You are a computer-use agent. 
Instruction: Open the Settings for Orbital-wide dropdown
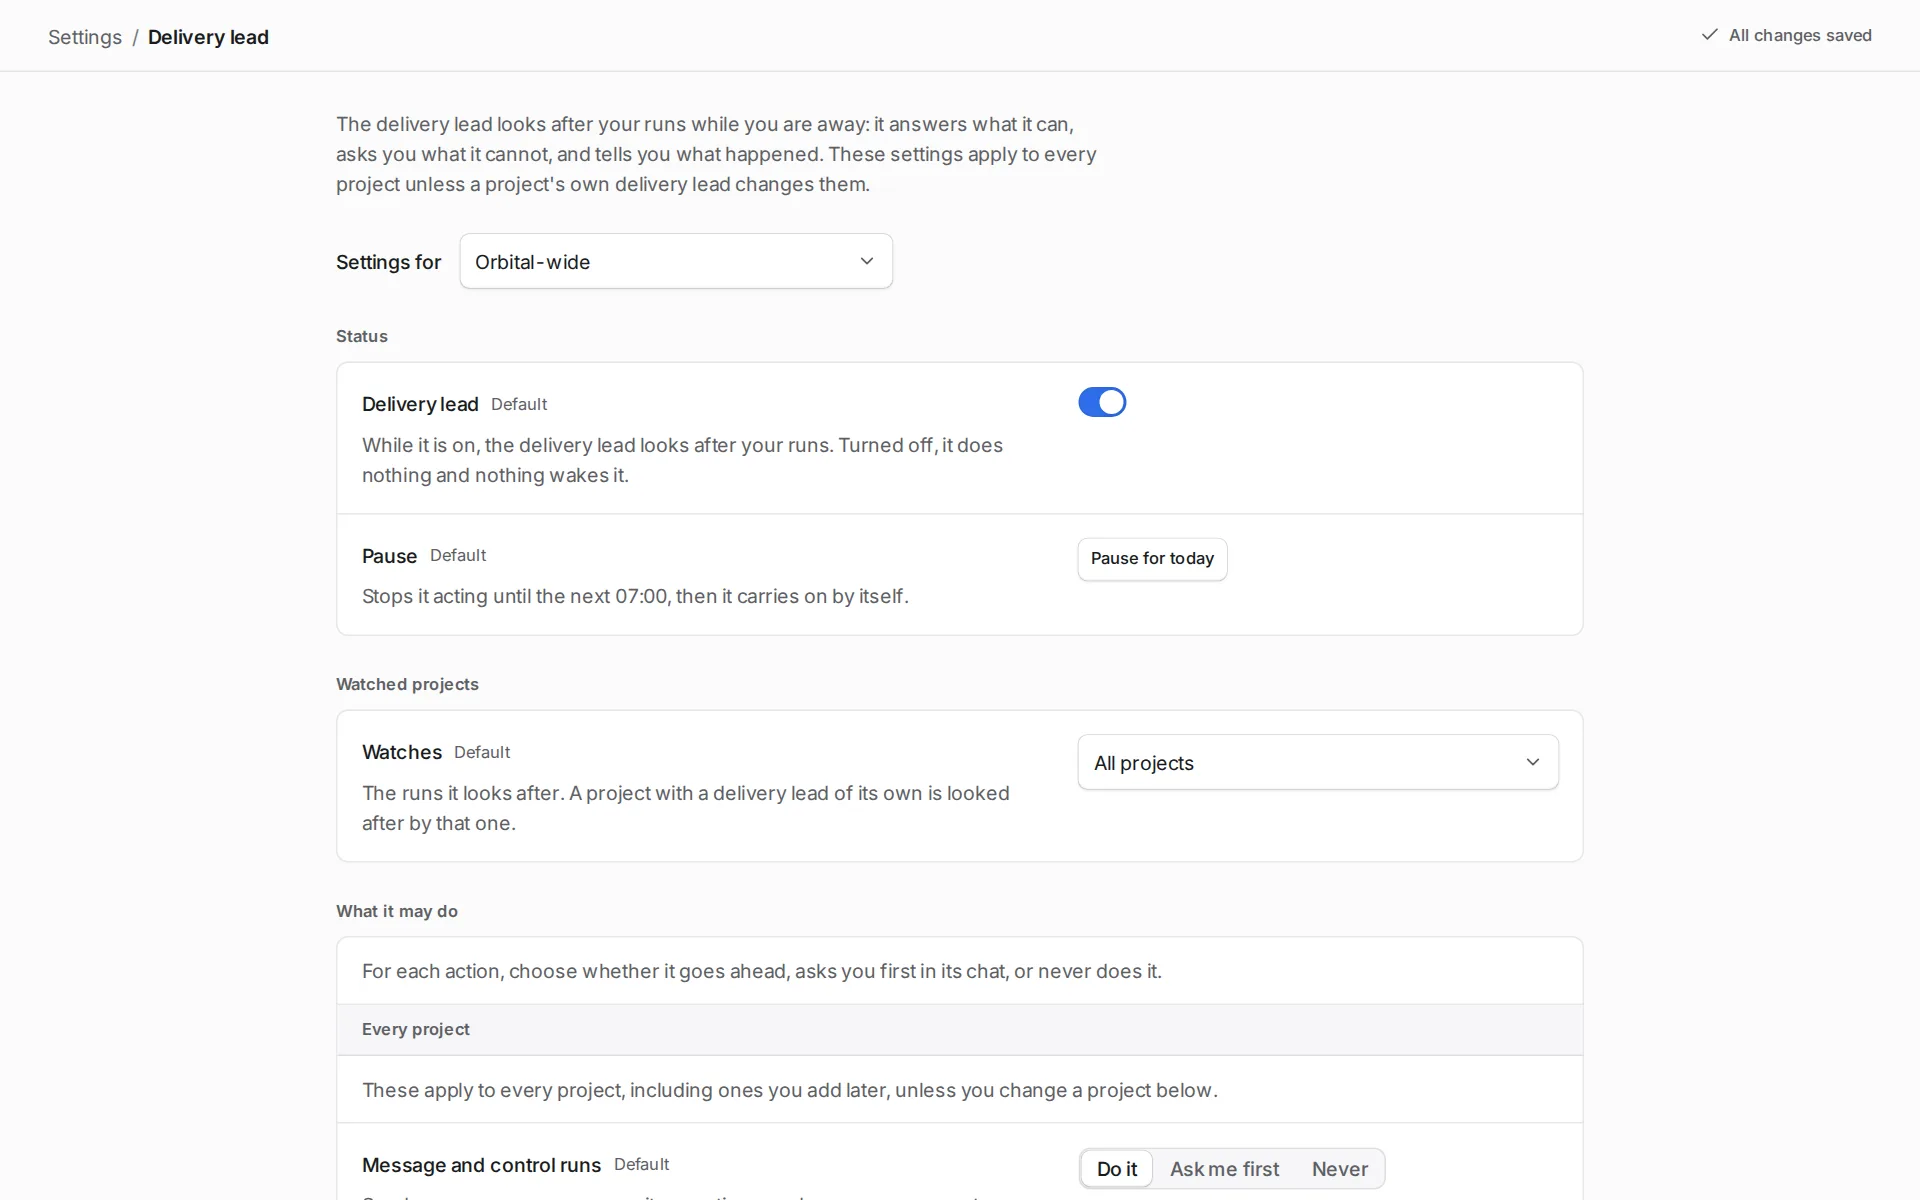click(x=676, y=261)
